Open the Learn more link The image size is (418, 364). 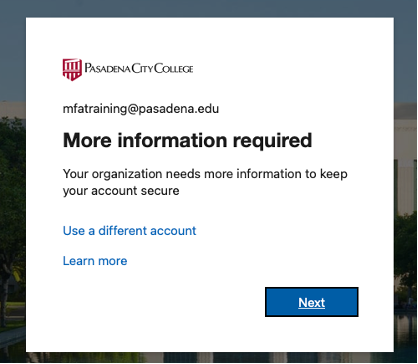(95, 261)
